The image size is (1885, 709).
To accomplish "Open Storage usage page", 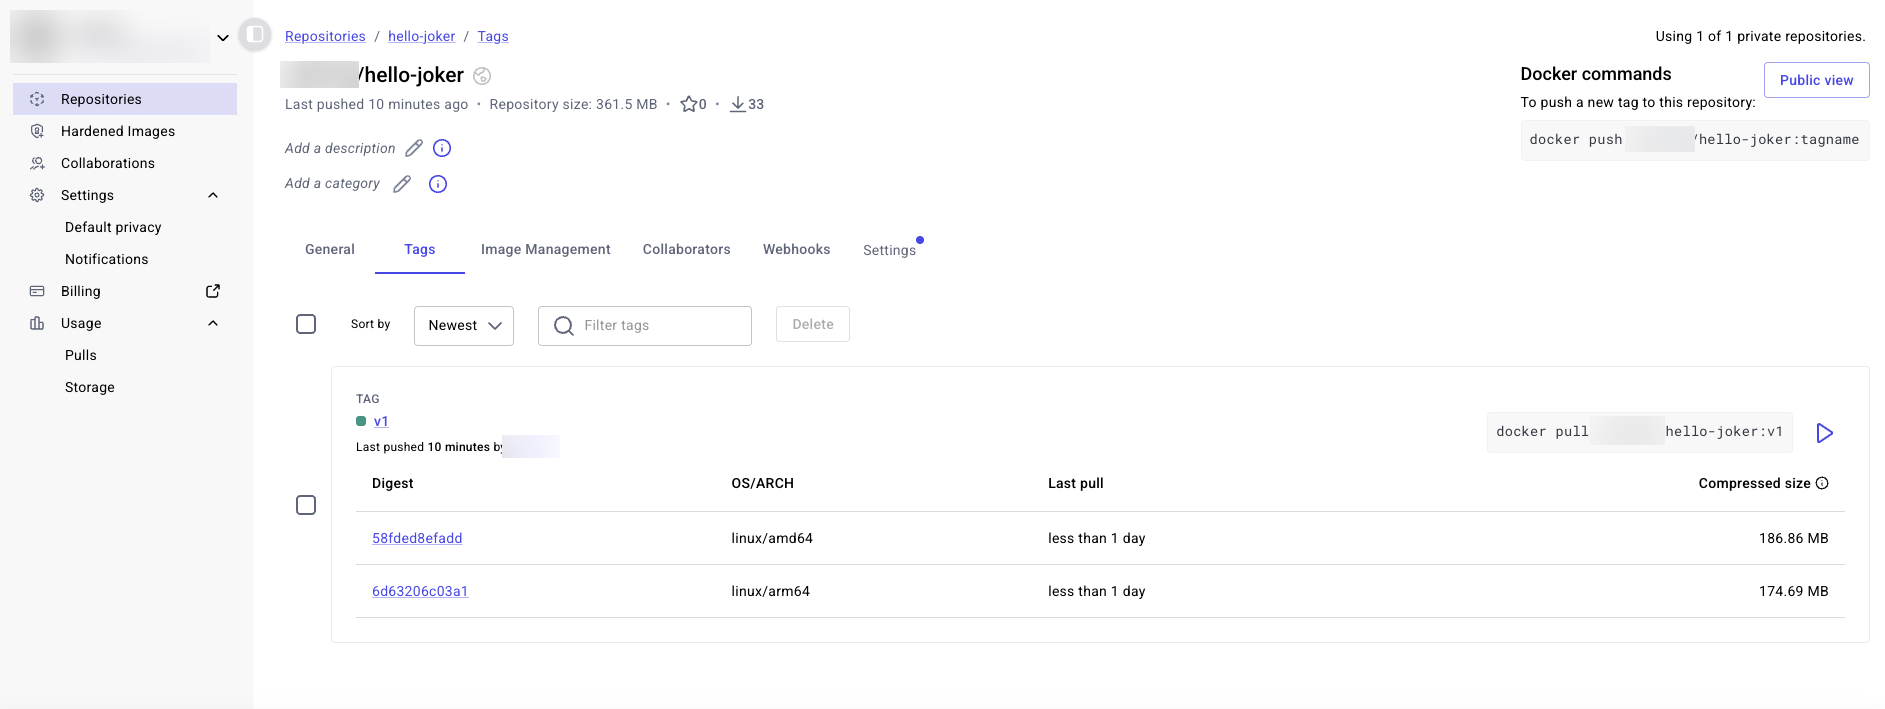I will coord(90,387).
